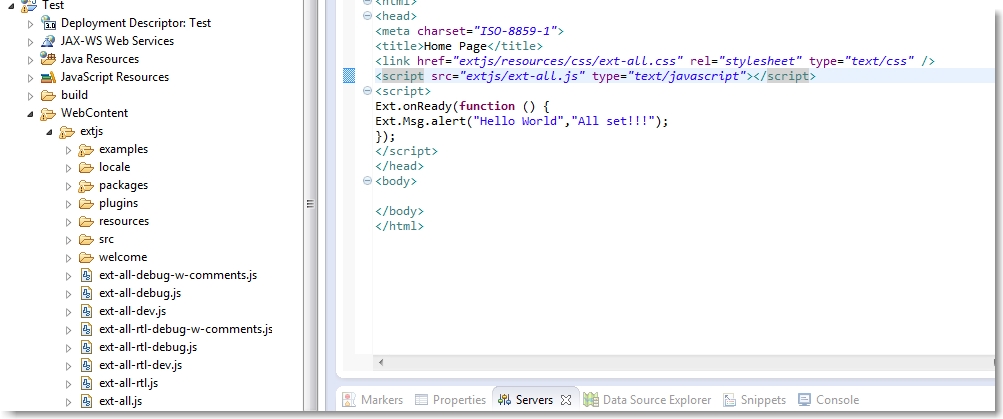Select the ext-all-dev.js file

click(132, 311)
